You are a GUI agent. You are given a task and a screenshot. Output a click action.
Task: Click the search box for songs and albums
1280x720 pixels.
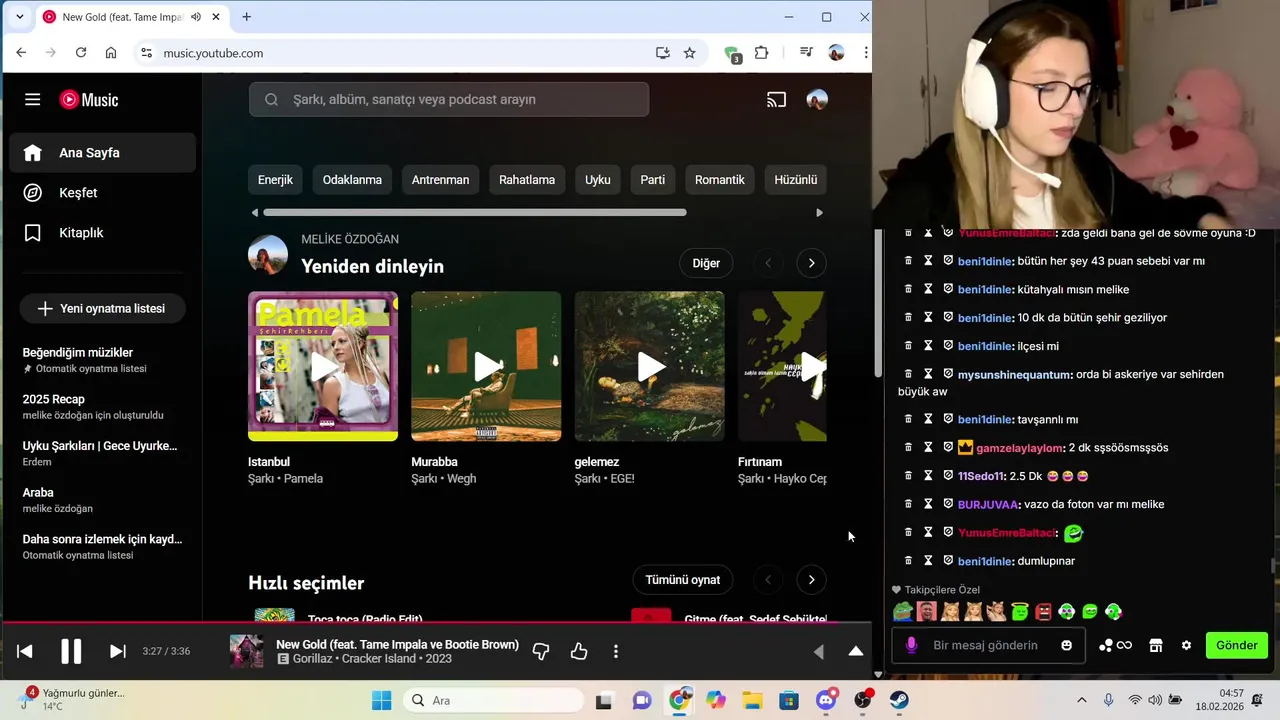click(x=449, y=100)
